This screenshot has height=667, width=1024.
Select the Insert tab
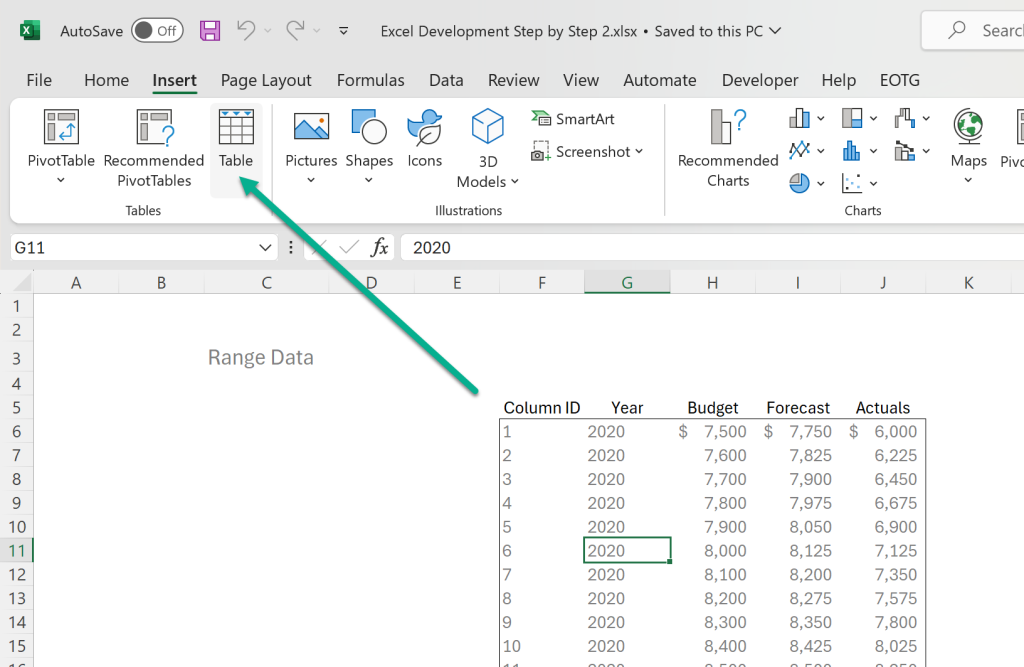coord(174,80)
